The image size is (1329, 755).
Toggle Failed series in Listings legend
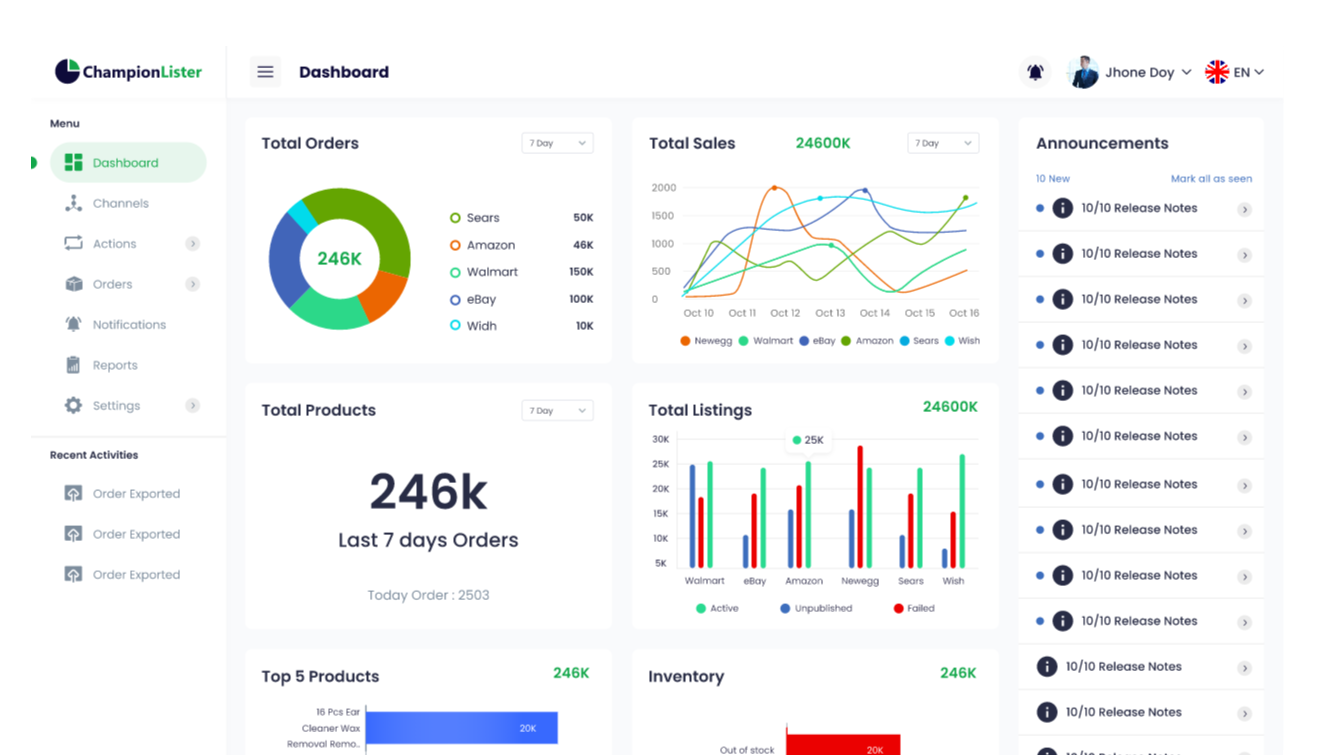tap(914, 608)
